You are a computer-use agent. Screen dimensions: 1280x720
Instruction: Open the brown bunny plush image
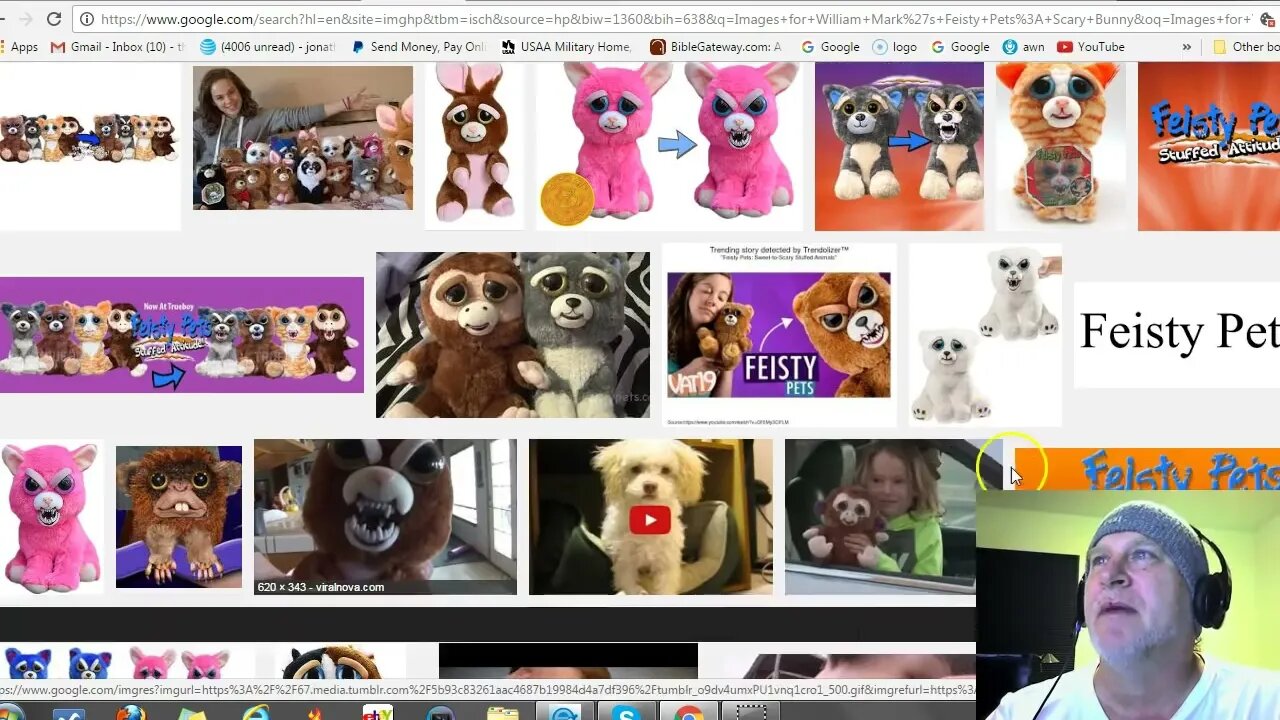[x=474, y=145]
